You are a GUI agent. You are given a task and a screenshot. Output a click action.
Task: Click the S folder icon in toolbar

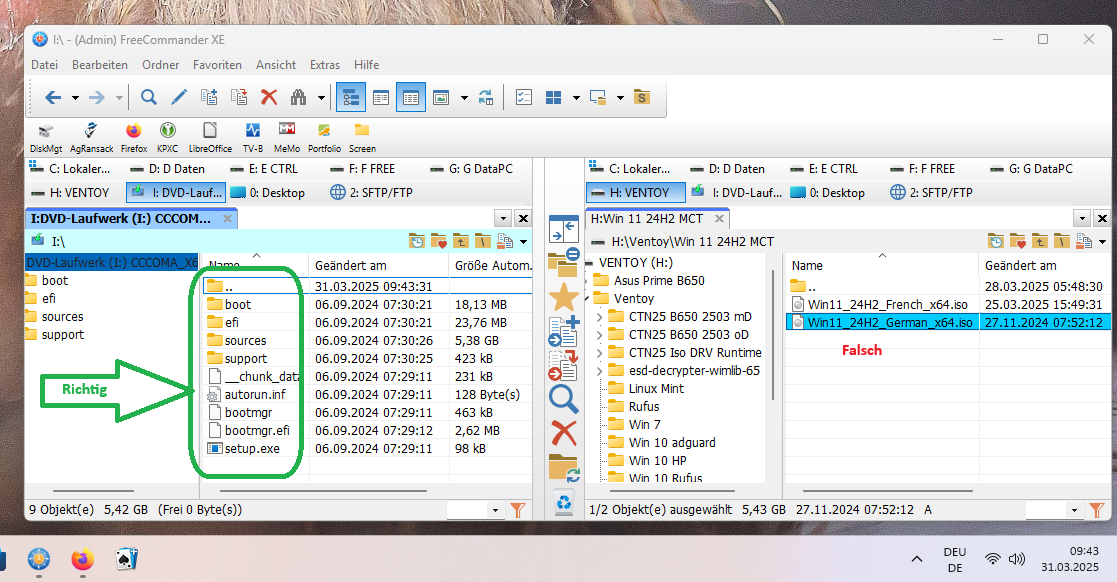[x=642, y=98]
